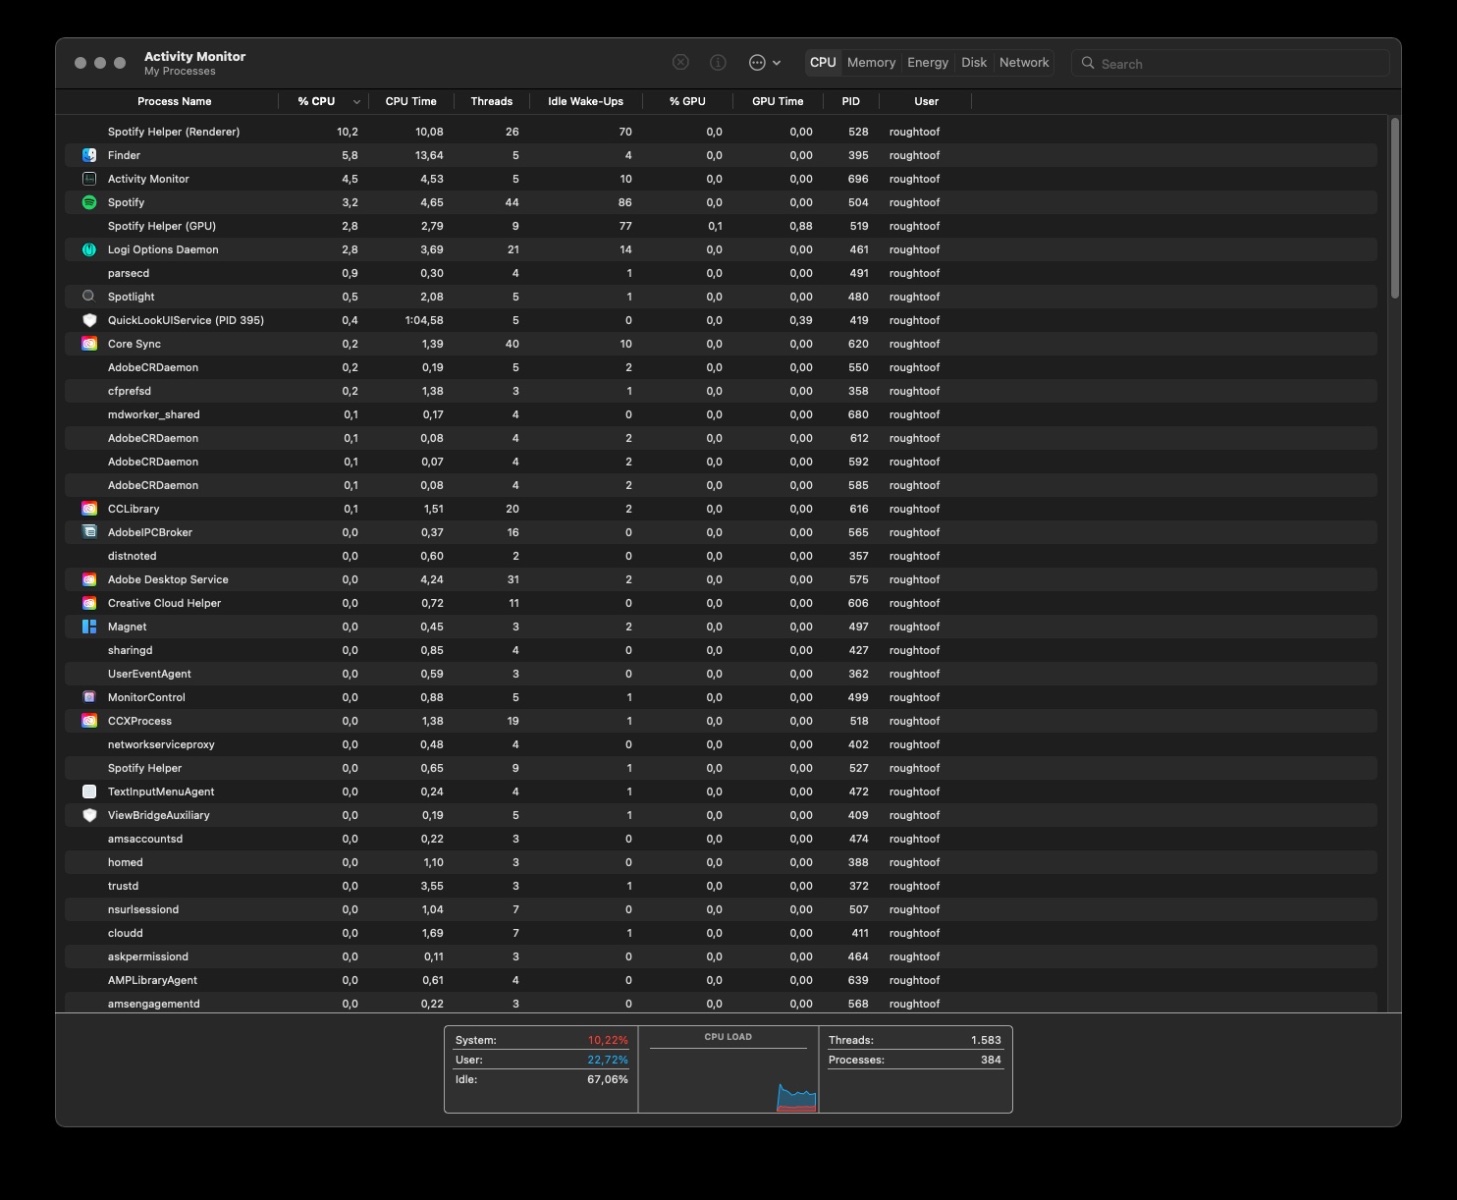Click the System CPU percentage value
This screenshot has height=1200, width=1457.
[607, 1040]
